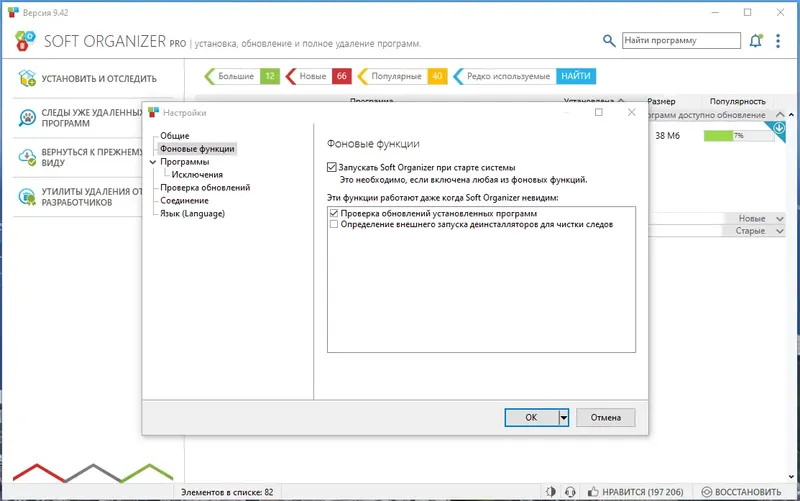
Task: Open Исключения settings subsection
Action: (197, 174)
